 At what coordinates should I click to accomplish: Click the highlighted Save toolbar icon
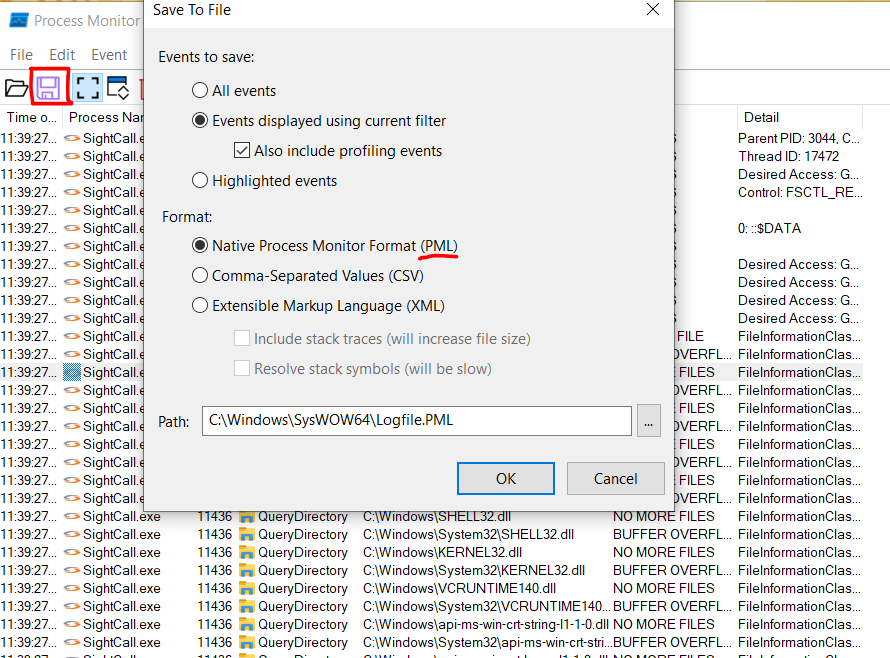[50, 87]
